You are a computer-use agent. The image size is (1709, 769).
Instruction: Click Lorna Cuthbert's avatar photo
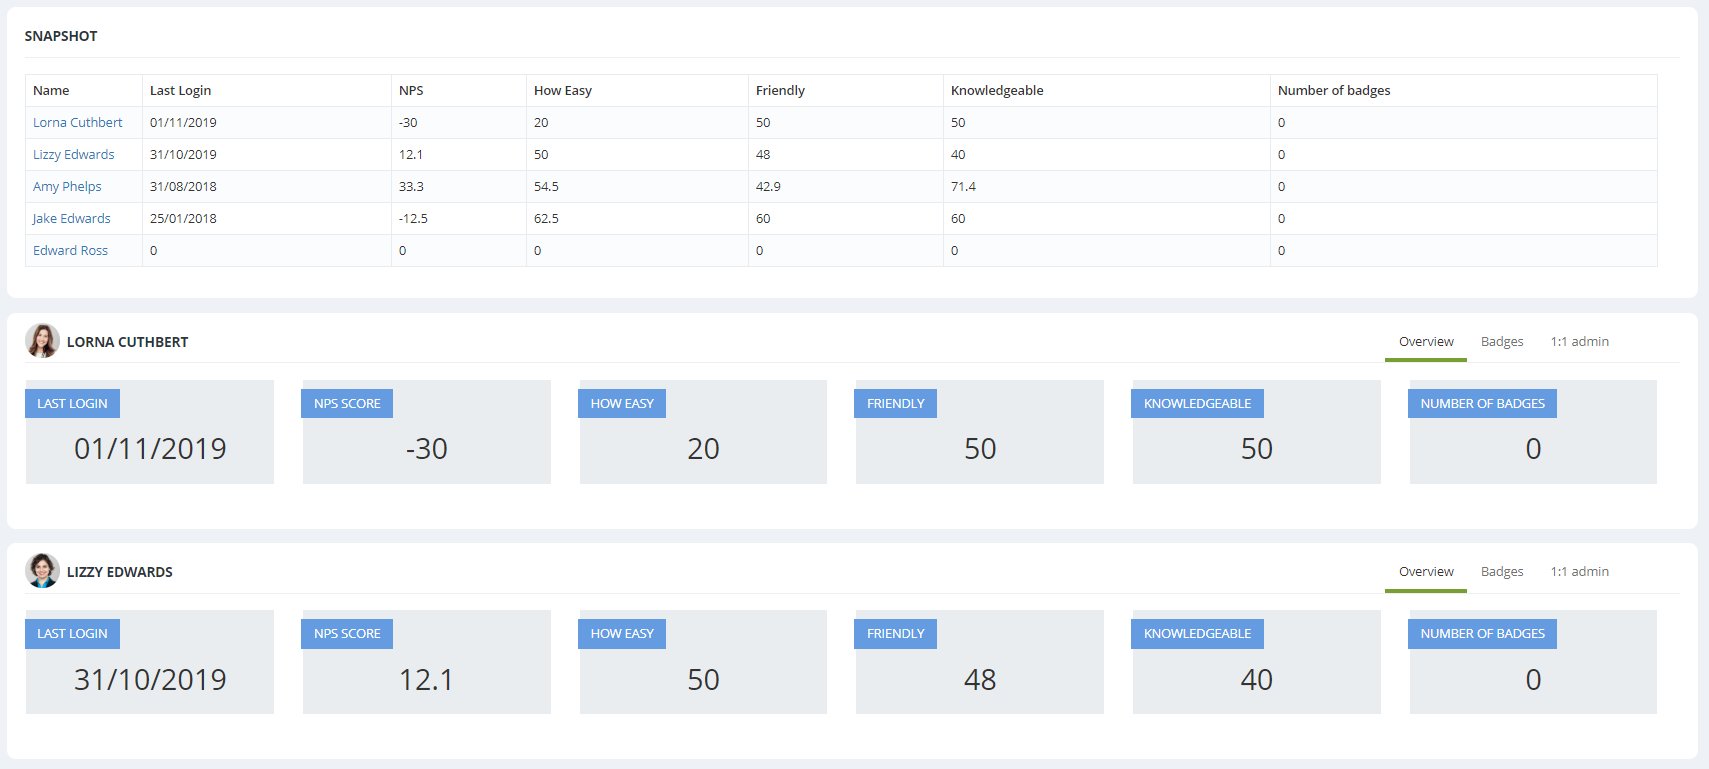(42, 341)
